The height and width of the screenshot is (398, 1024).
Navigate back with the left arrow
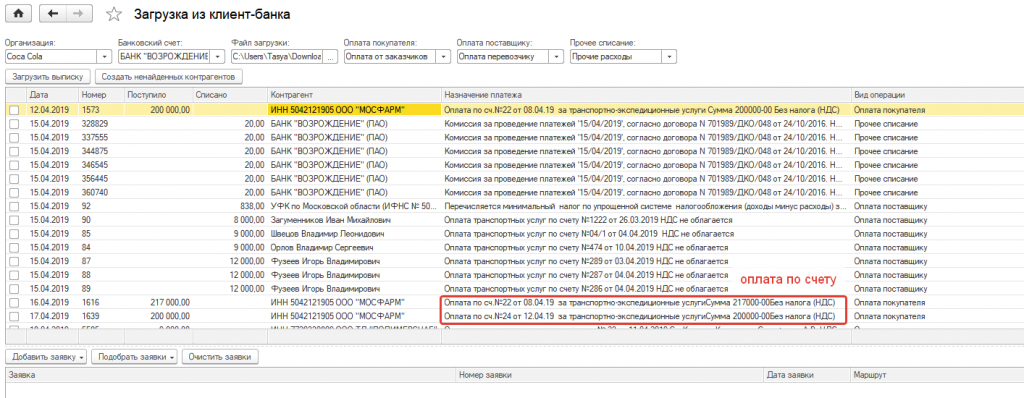(x=53, y=13)
